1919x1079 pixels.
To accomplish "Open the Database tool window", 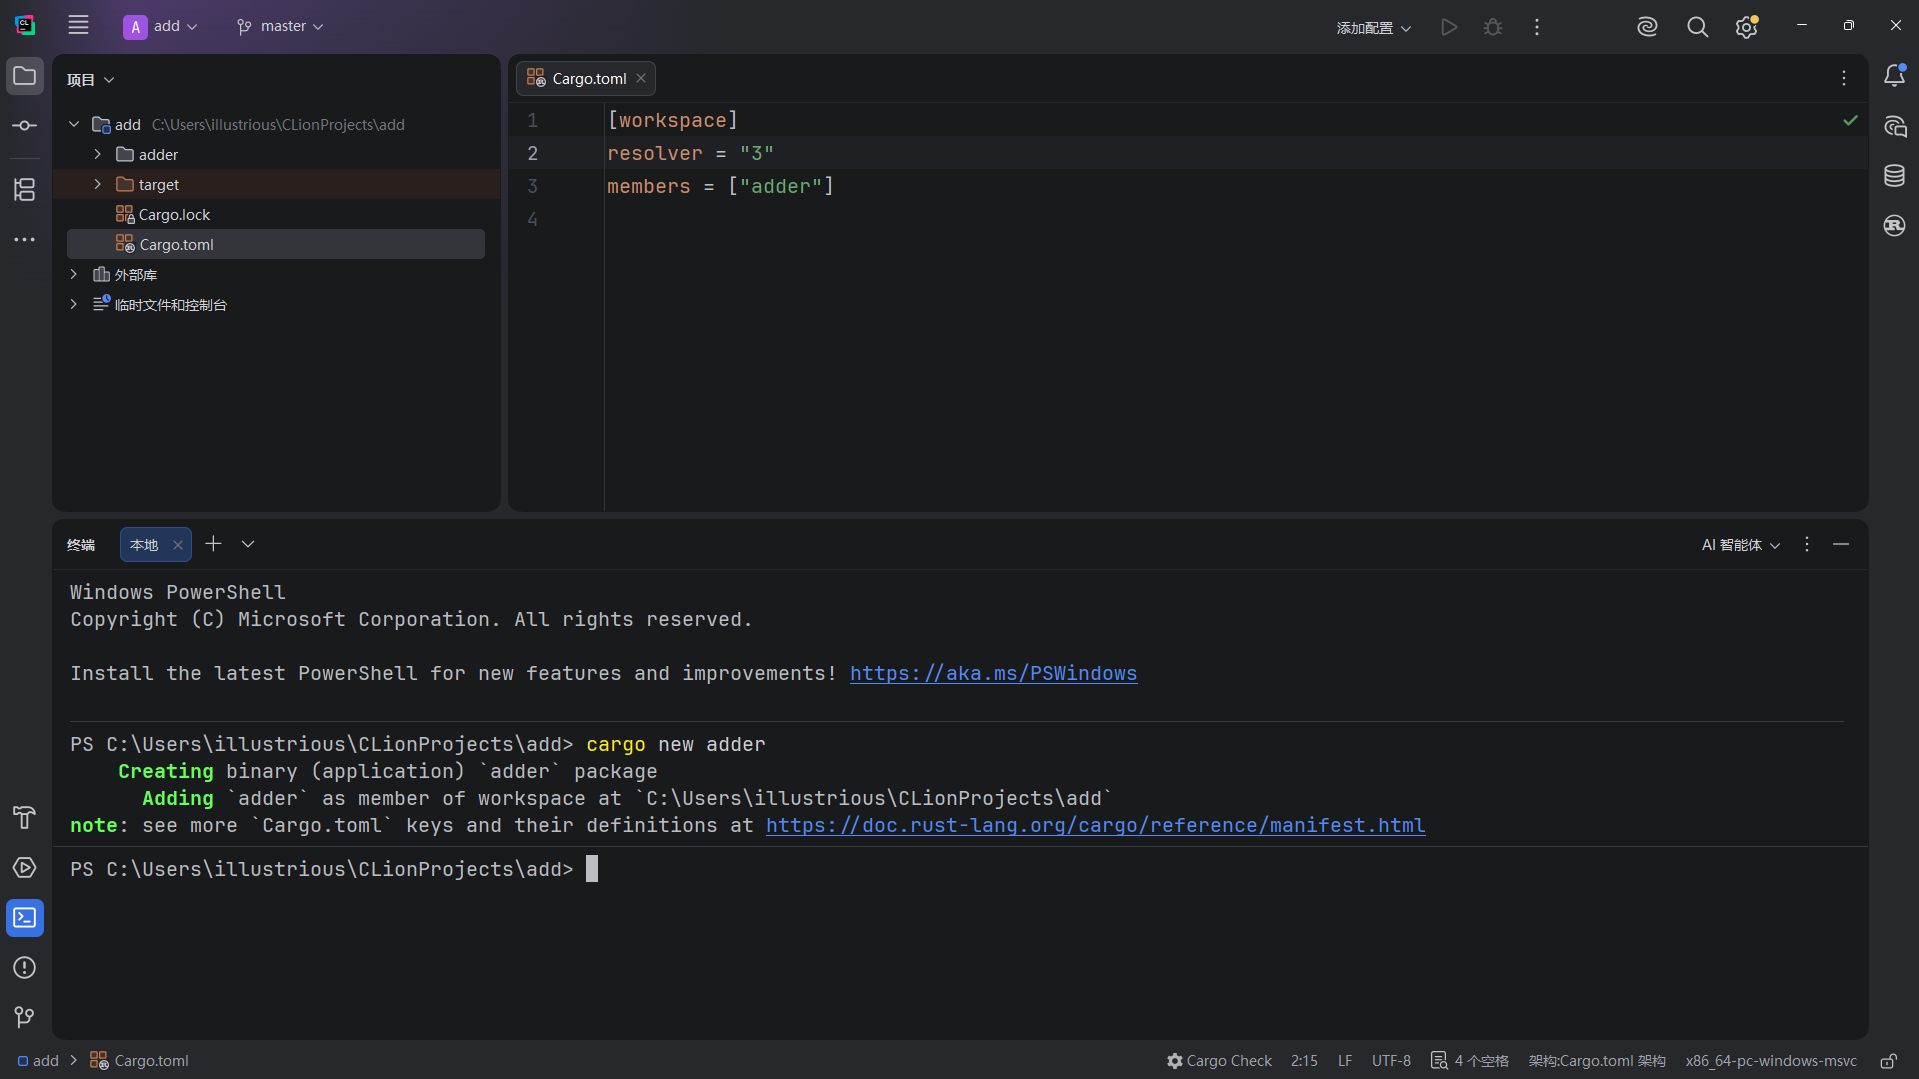I will pos(1895,176).
